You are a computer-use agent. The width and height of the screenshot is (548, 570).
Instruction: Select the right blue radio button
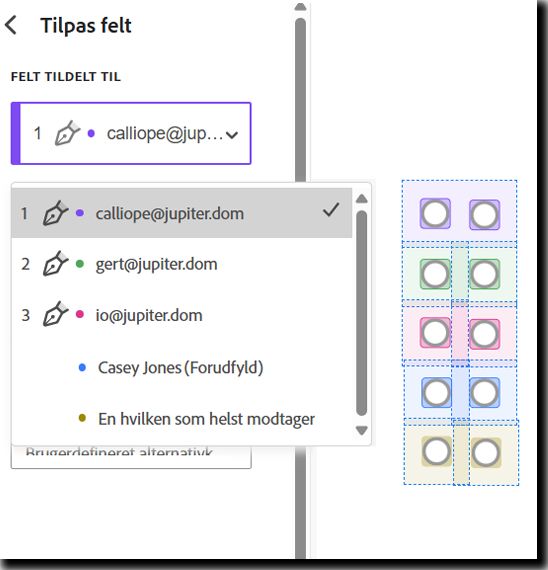click(484, 393)
